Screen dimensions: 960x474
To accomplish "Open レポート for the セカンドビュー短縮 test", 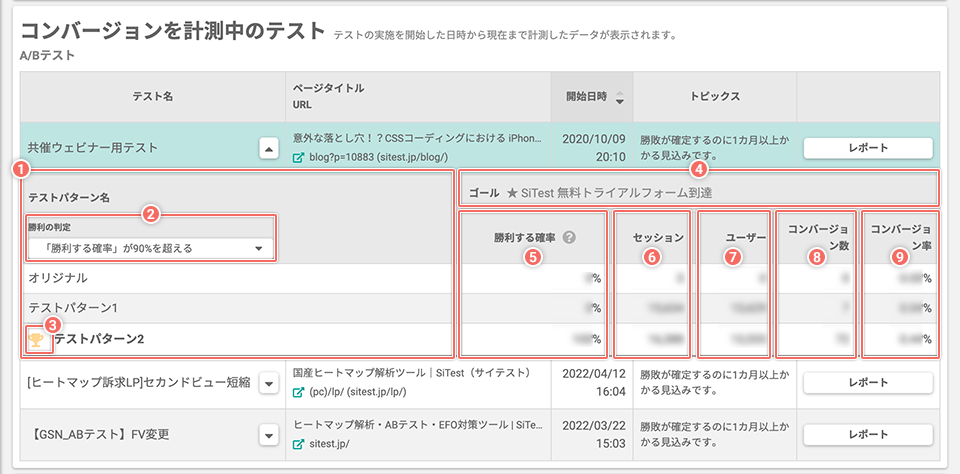I will [x=868, y=383].
